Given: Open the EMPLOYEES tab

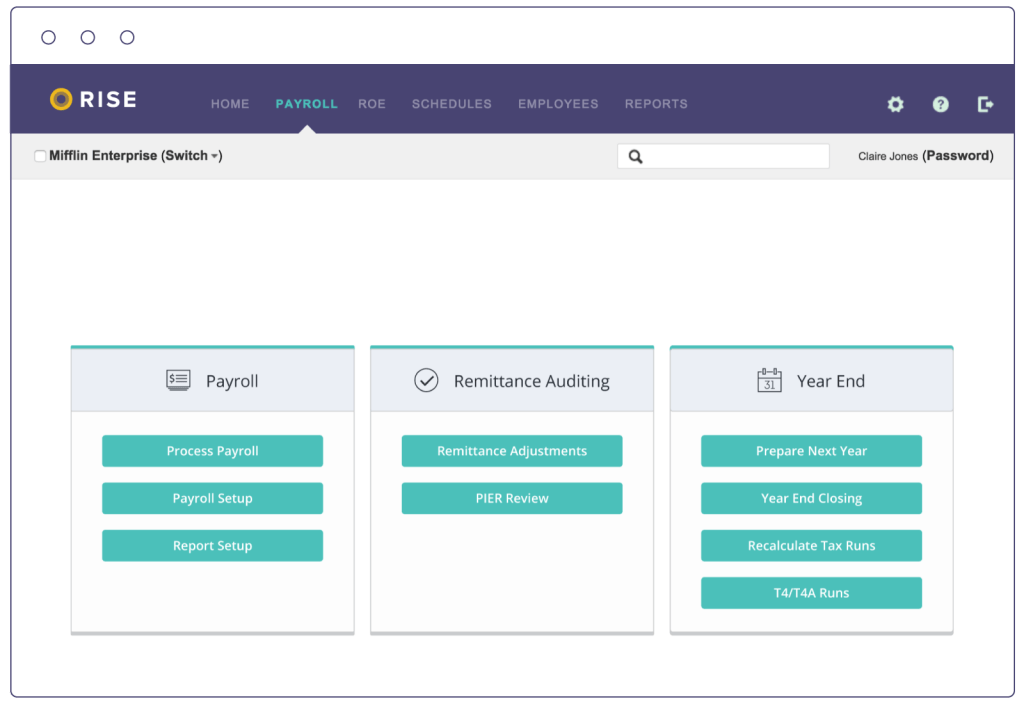Looking at the screenshot, I should (x=558, y=104).
